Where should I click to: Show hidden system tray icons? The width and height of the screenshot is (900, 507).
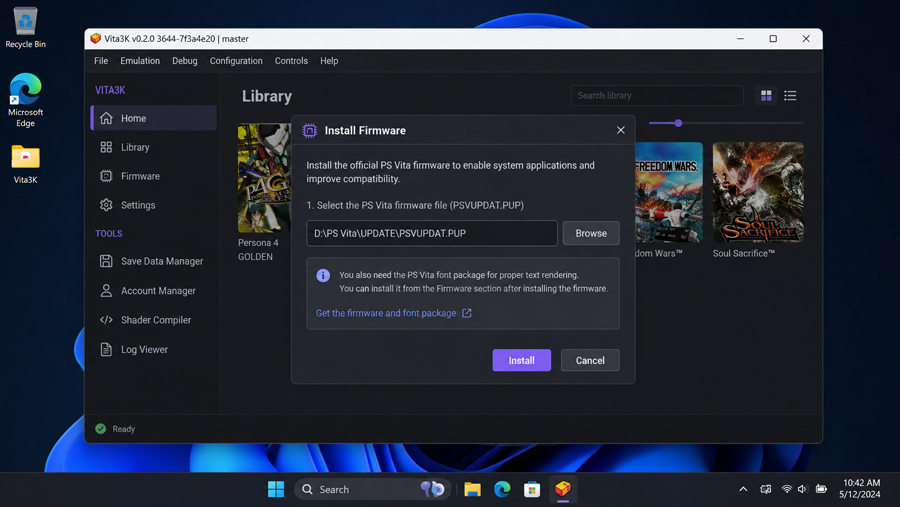pyautogui.click(x=743, y=489)
